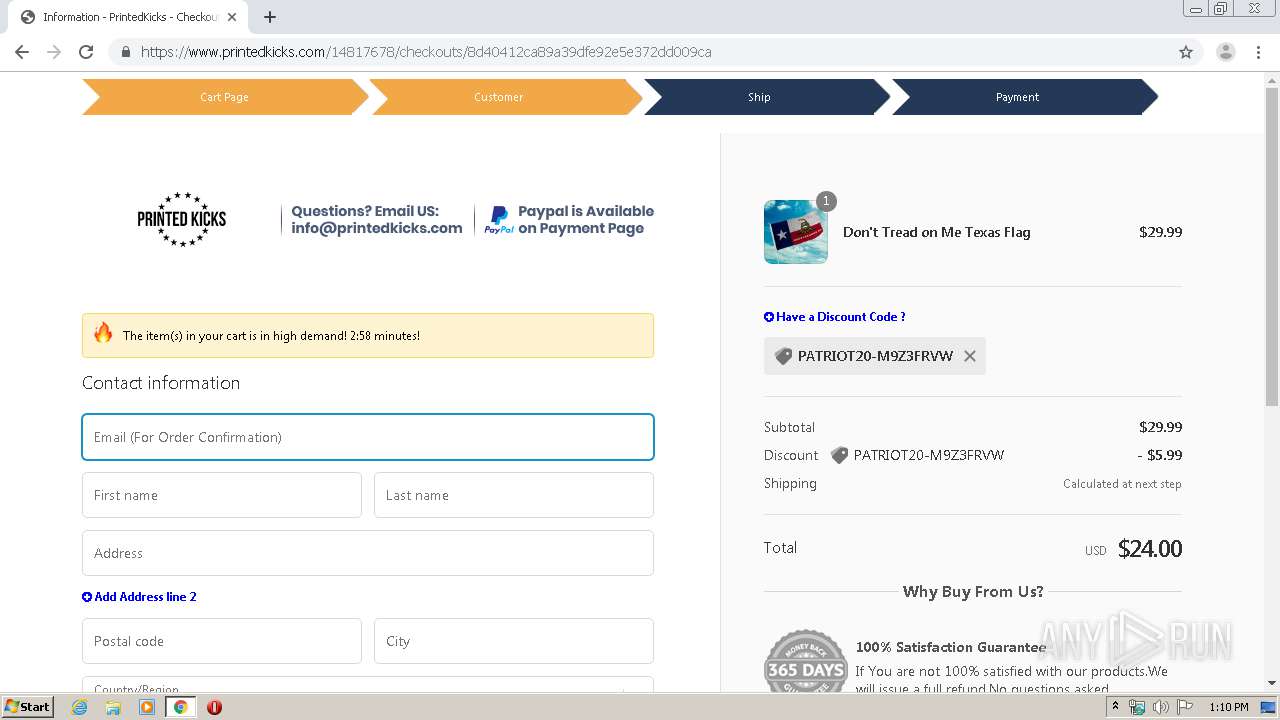Open Windows Explorer from taskbar
The height and width of the screenshot is (720, 1280).
113,707
